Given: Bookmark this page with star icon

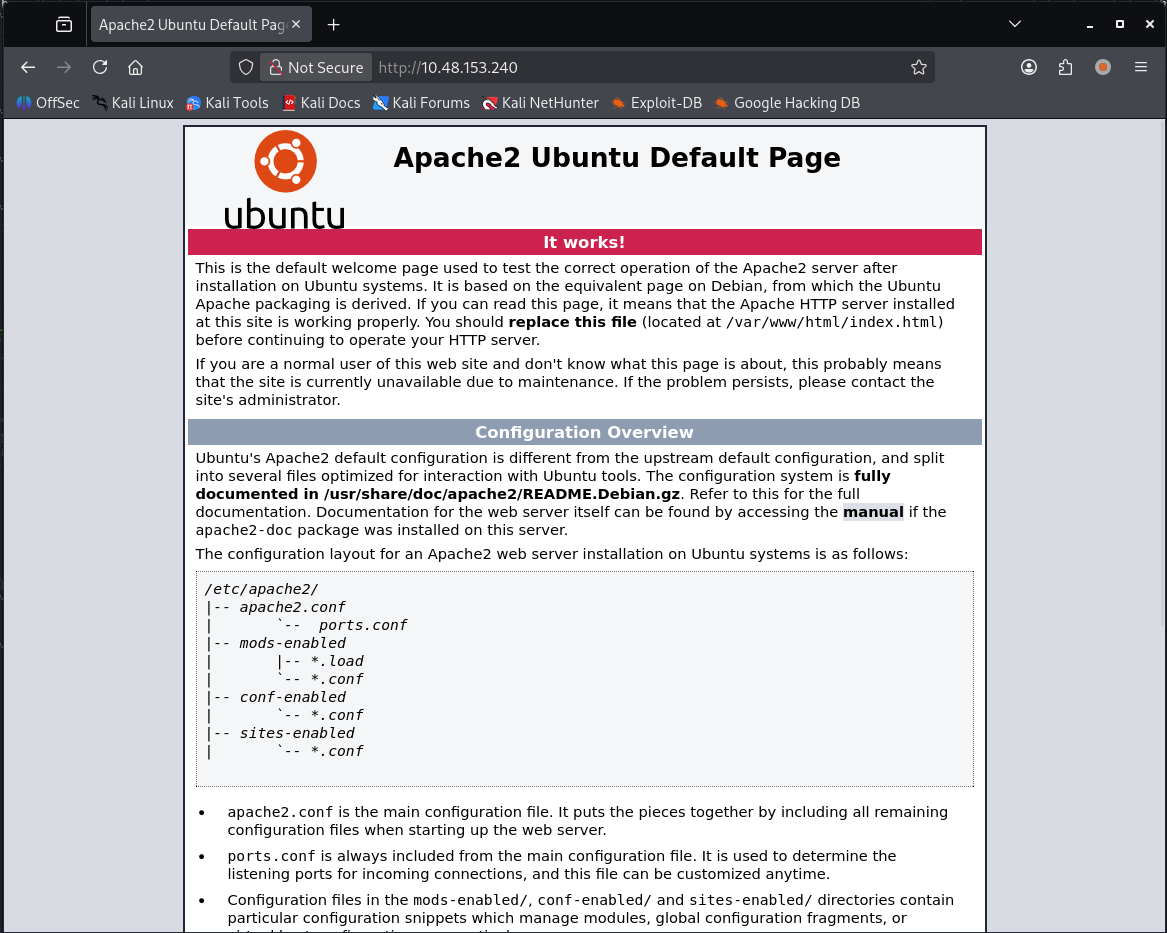Looking at the screenshot, I should [918, 67].
